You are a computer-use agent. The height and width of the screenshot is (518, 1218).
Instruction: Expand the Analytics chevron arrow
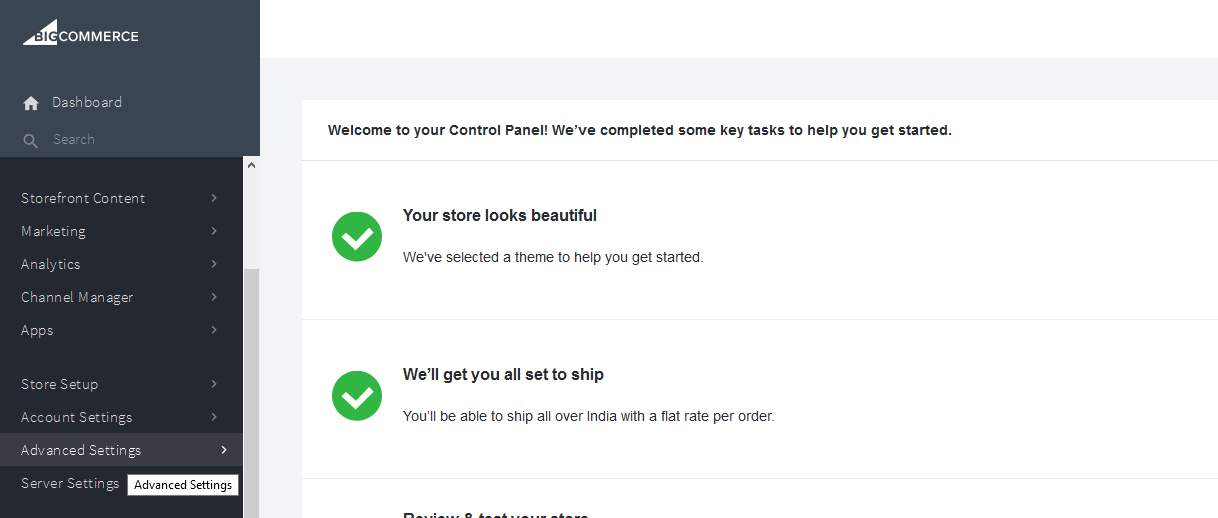point(214,264)
